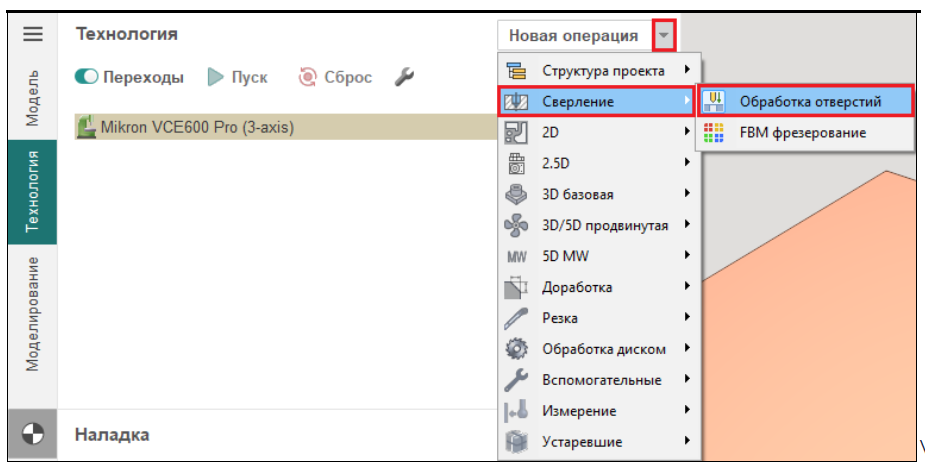Select Обработка отверстий operation
926x465 pixels.
coord(810,101)
